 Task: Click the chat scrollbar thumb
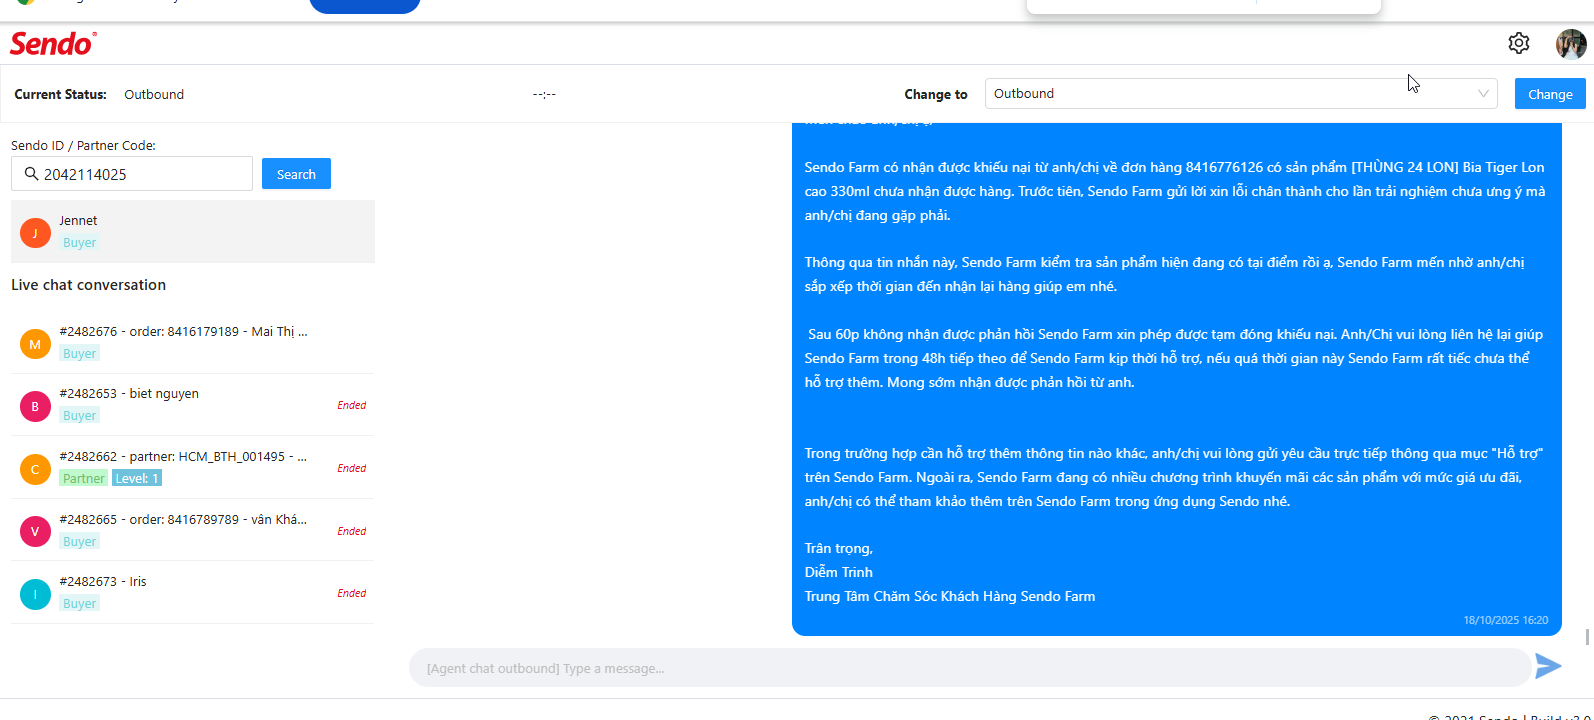click(x=1587, y=637)
